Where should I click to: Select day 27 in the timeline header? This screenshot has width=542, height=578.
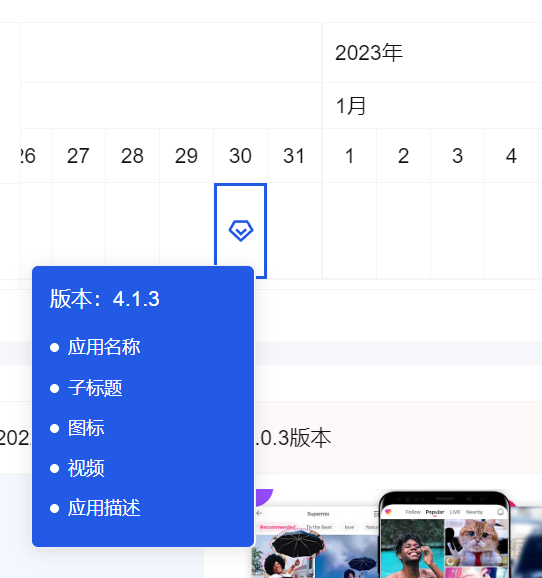tap(78, 156)
